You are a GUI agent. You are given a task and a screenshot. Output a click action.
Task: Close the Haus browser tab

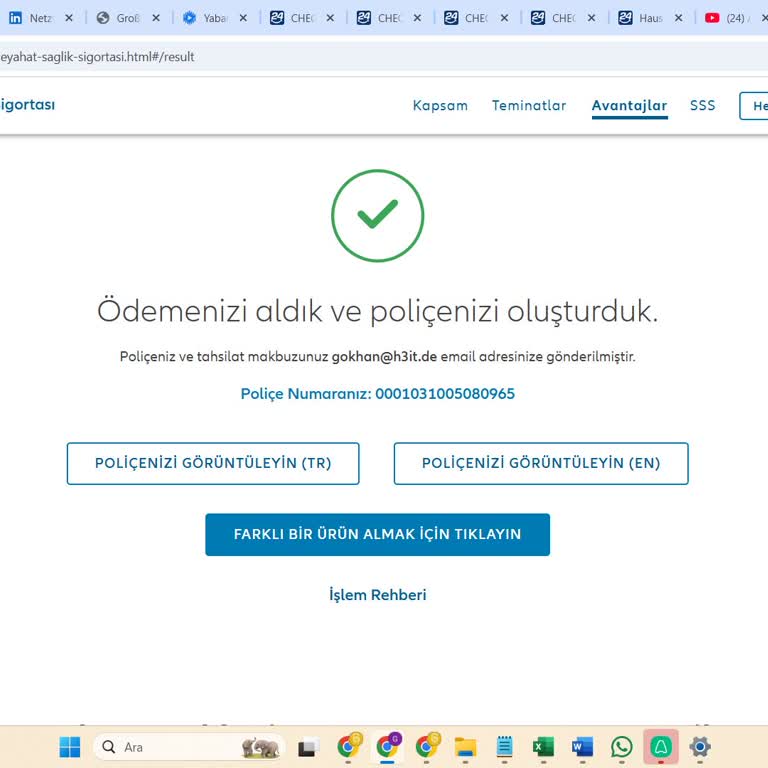[x=678, y=18]
